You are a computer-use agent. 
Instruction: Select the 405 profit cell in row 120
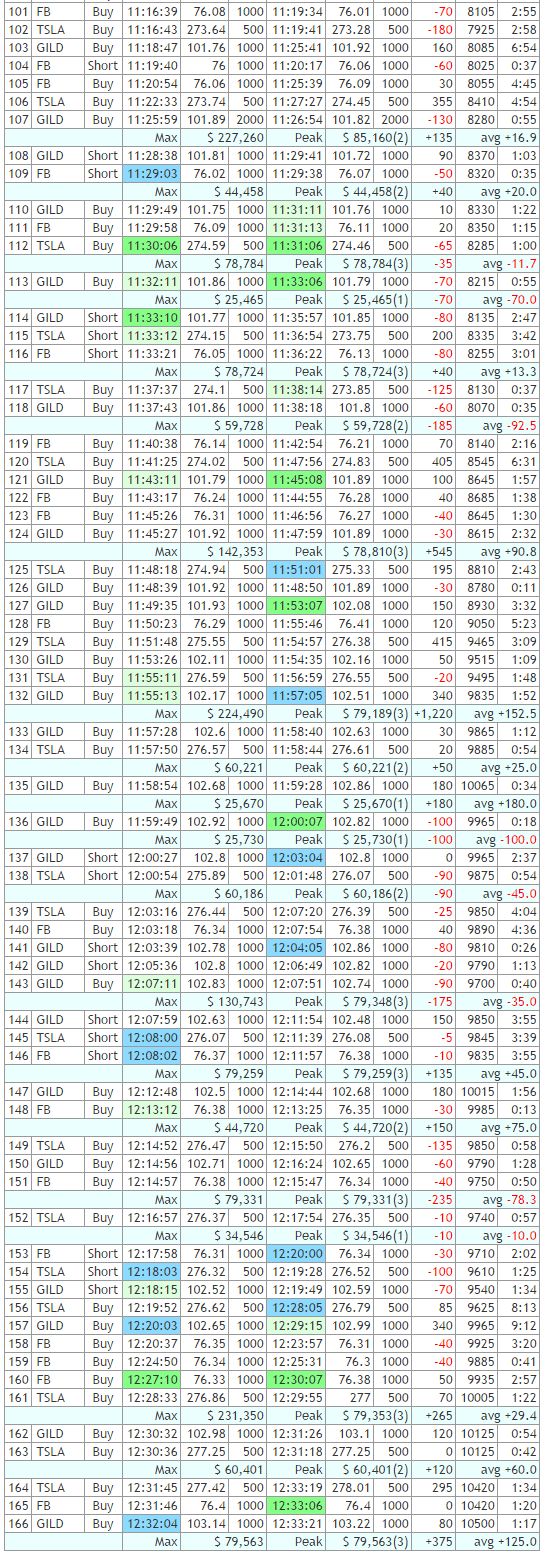click(435, 461)
